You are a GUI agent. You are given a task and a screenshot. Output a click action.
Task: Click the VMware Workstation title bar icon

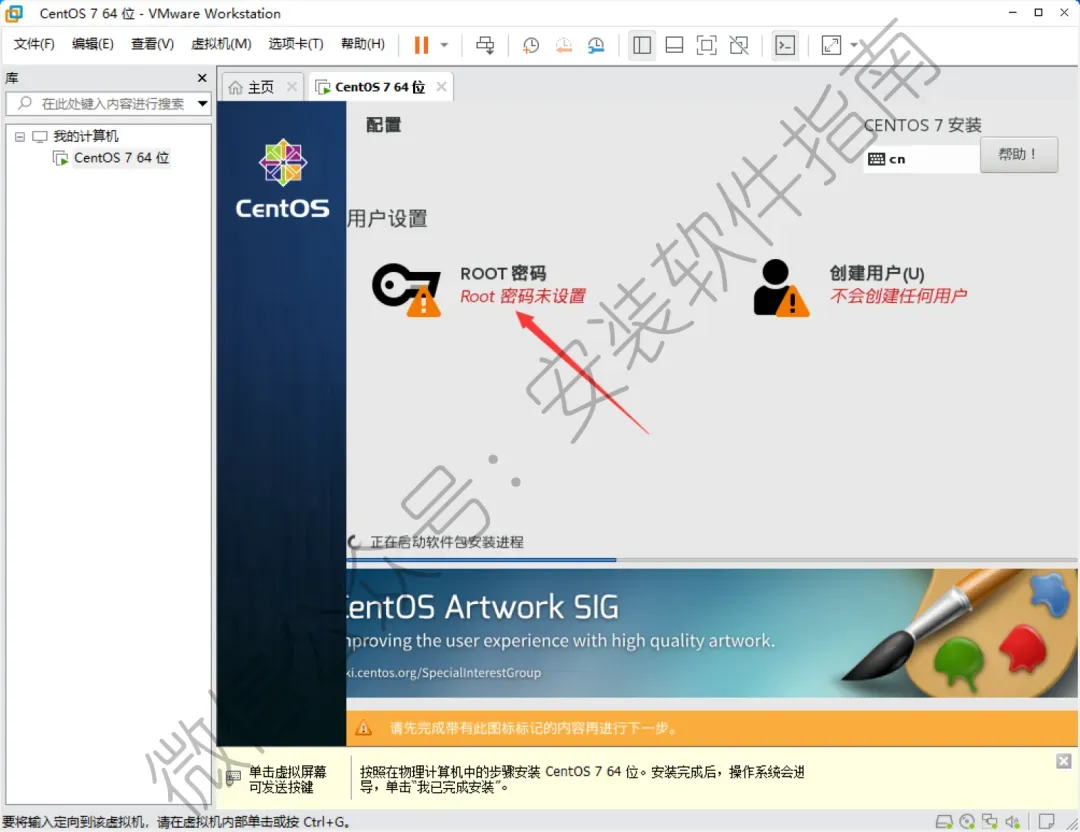point(14,13)
